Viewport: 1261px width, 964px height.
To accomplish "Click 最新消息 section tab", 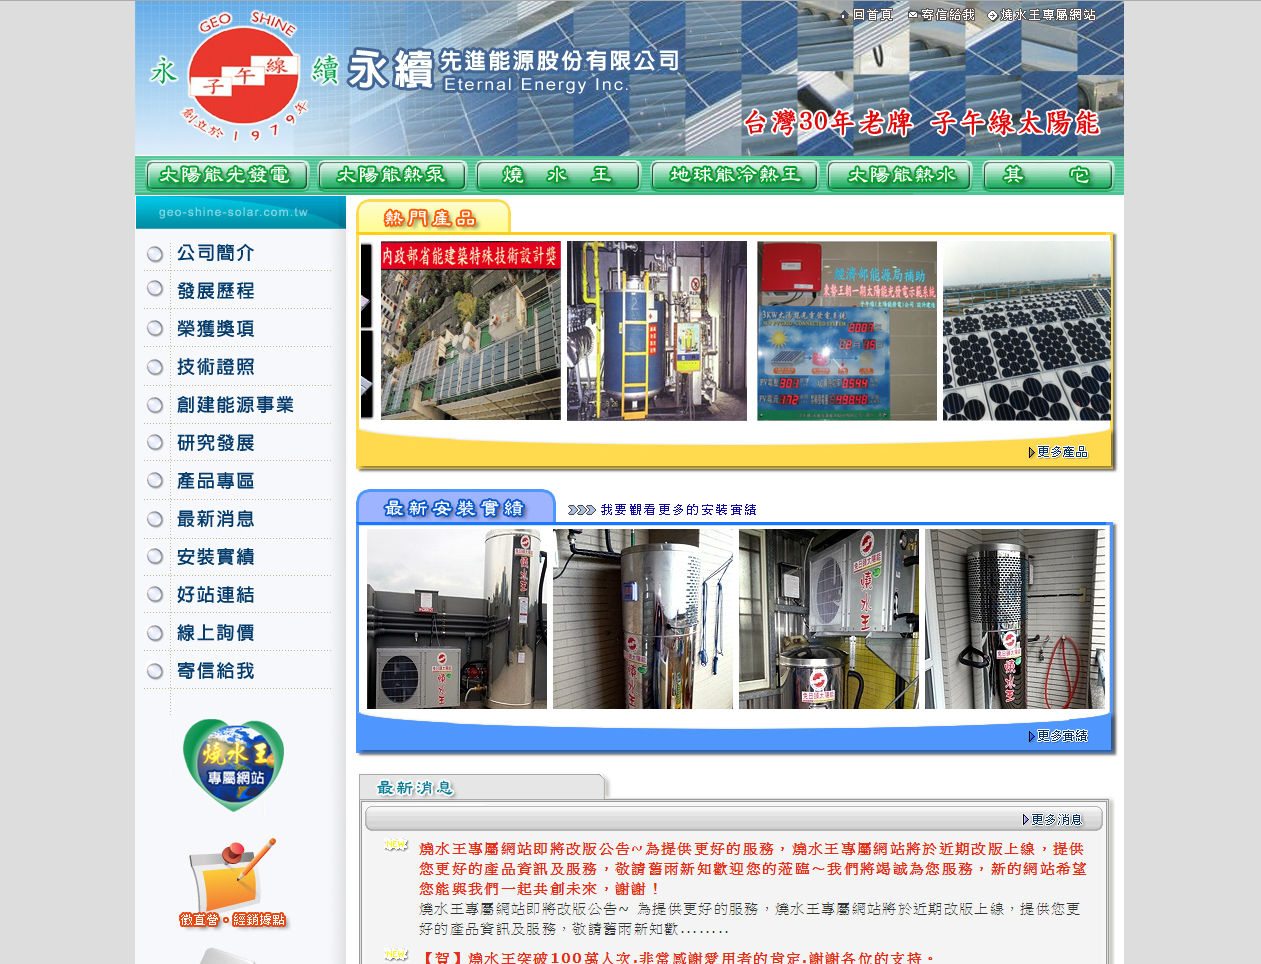I will click(x=482, y=788).
